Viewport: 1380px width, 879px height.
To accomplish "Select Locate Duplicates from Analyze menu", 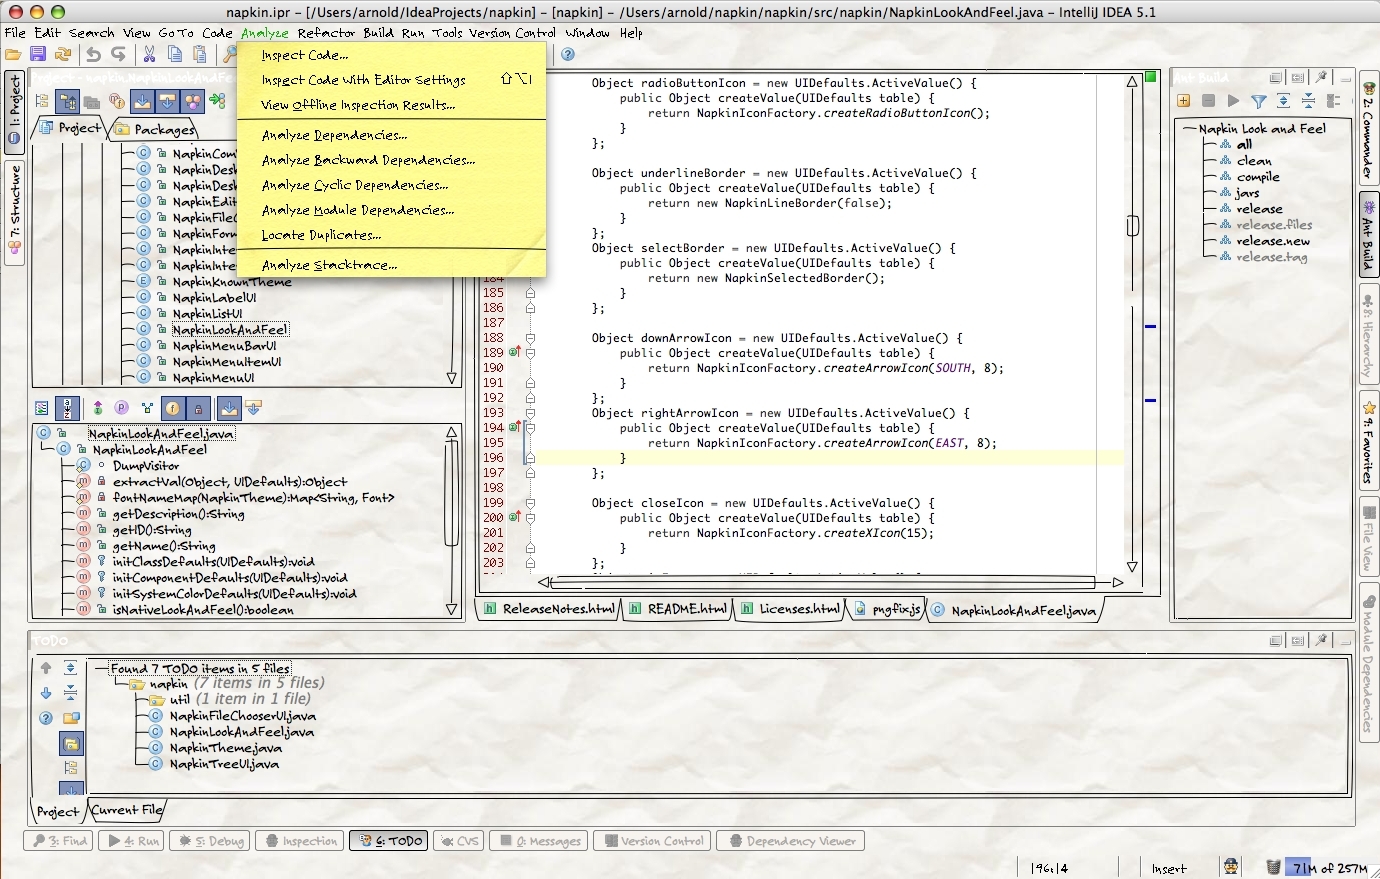I will (321, 235).
